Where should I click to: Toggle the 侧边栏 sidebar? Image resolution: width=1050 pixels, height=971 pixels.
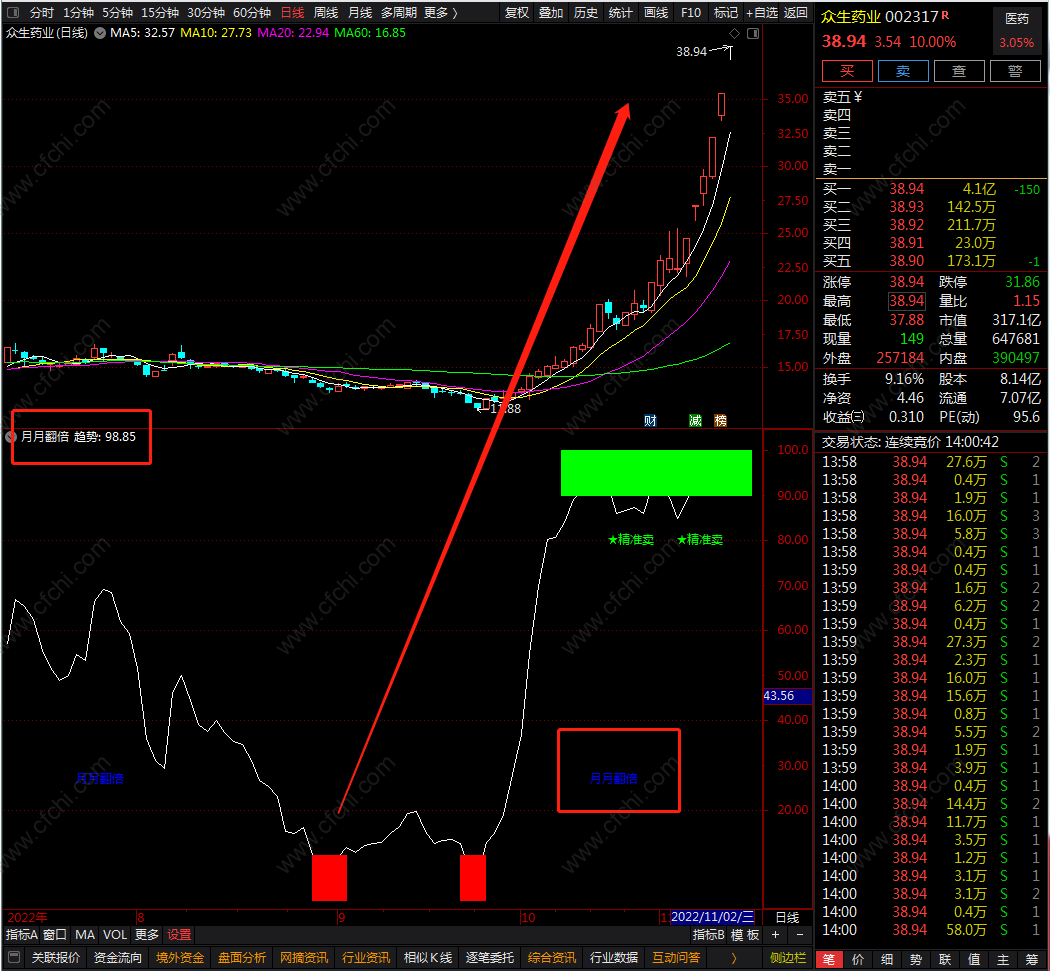click(788, 958)
